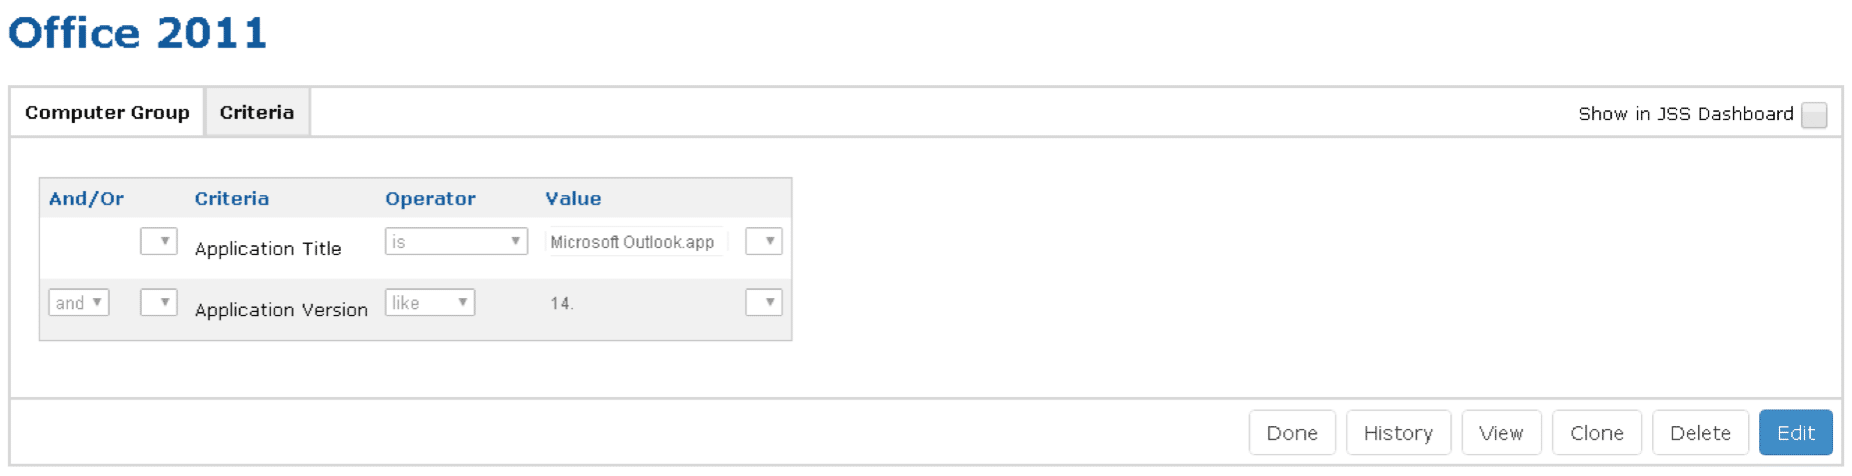Click the Application Title criteria label
The image size is (1852, 476).
pos(268,249)
